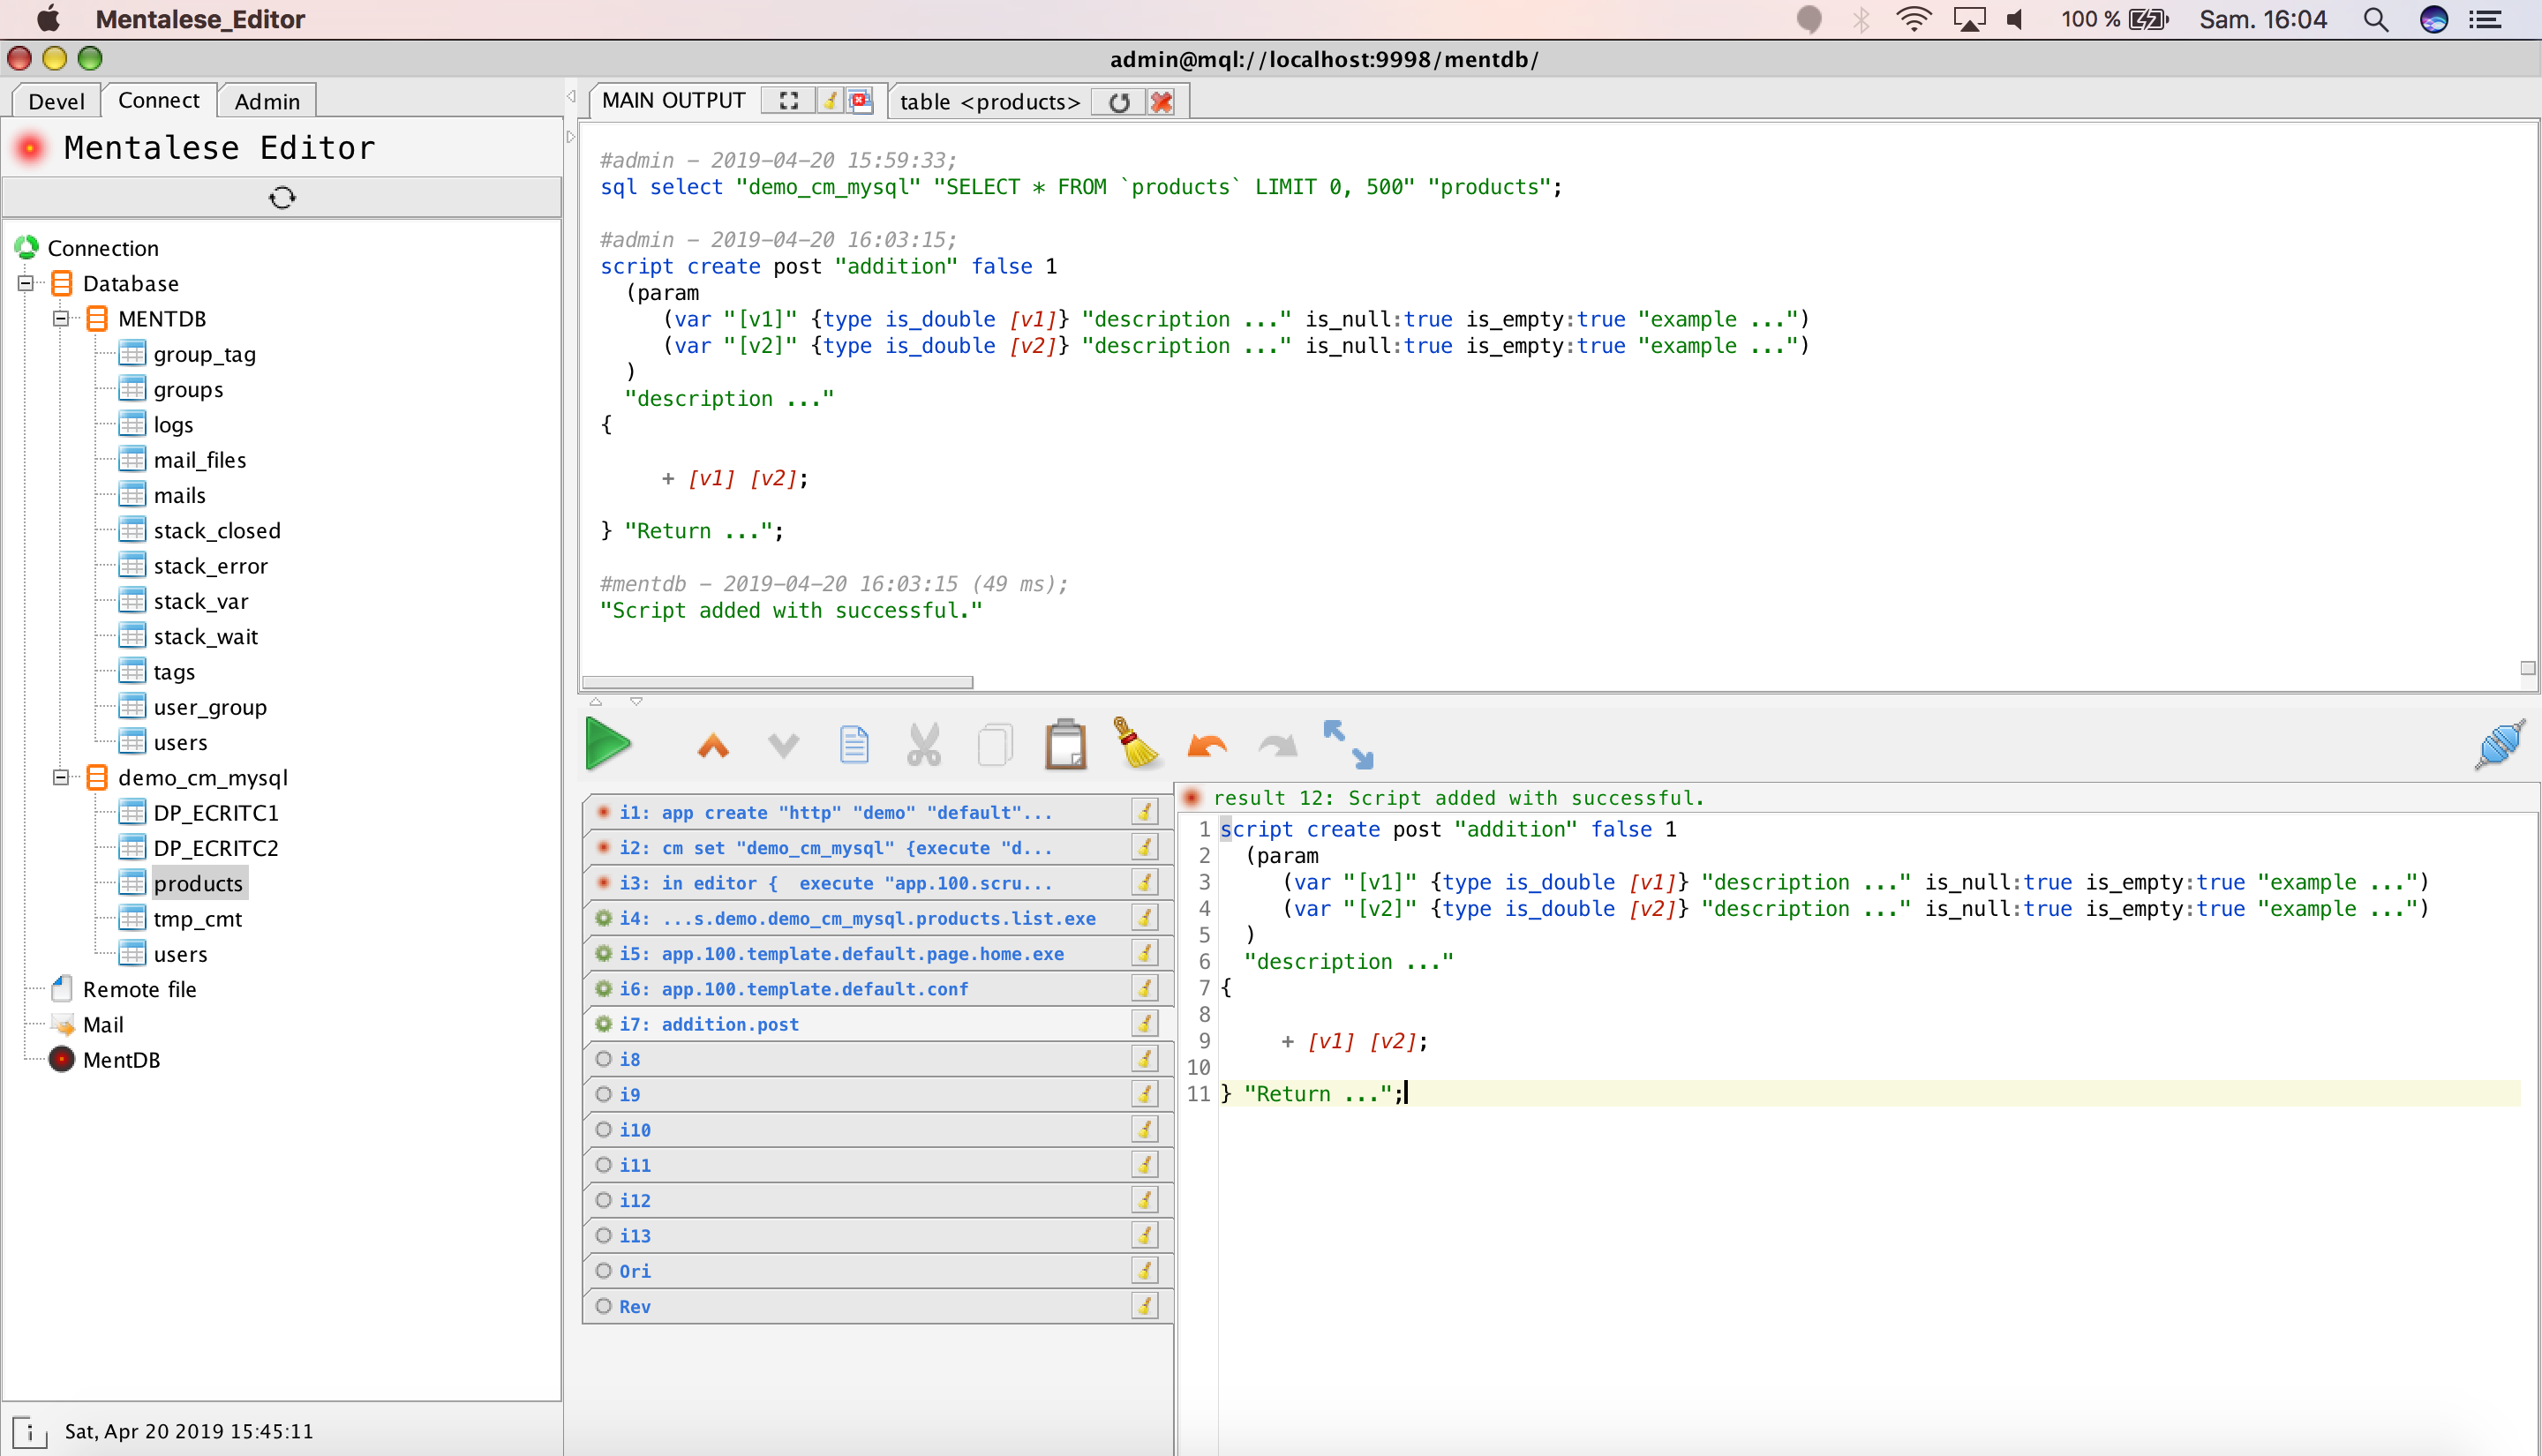
Task: Select the Ori history slot
Action: (x=634, y=1271)
